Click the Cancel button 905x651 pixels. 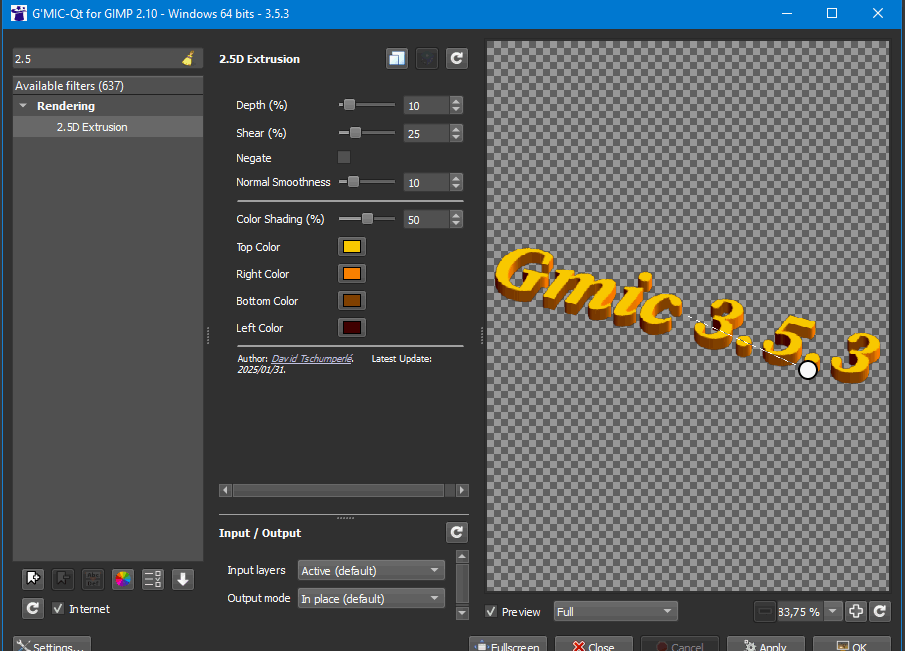pyautogui.click(x=680, y=645)
